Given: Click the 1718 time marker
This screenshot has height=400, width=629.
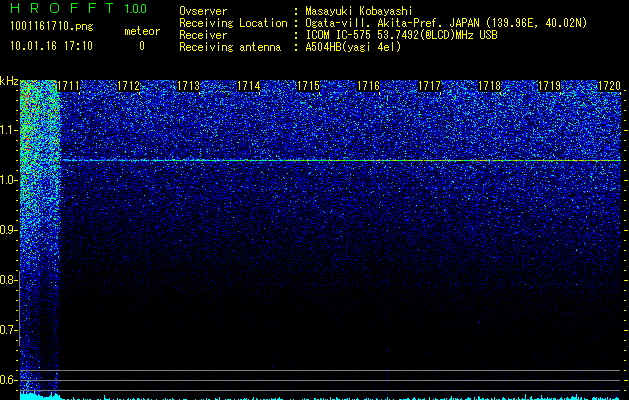Looking at the screenshot, I should pyautogui.click(x=489, y=86).
